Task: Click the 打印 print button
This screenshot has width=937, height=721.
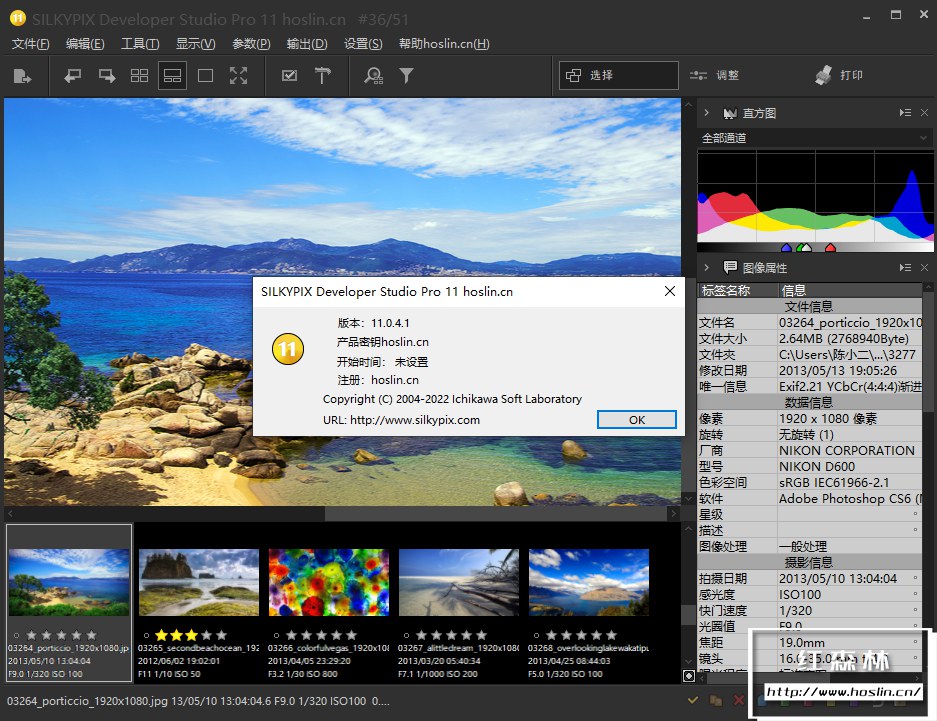Action: [838, 75]
